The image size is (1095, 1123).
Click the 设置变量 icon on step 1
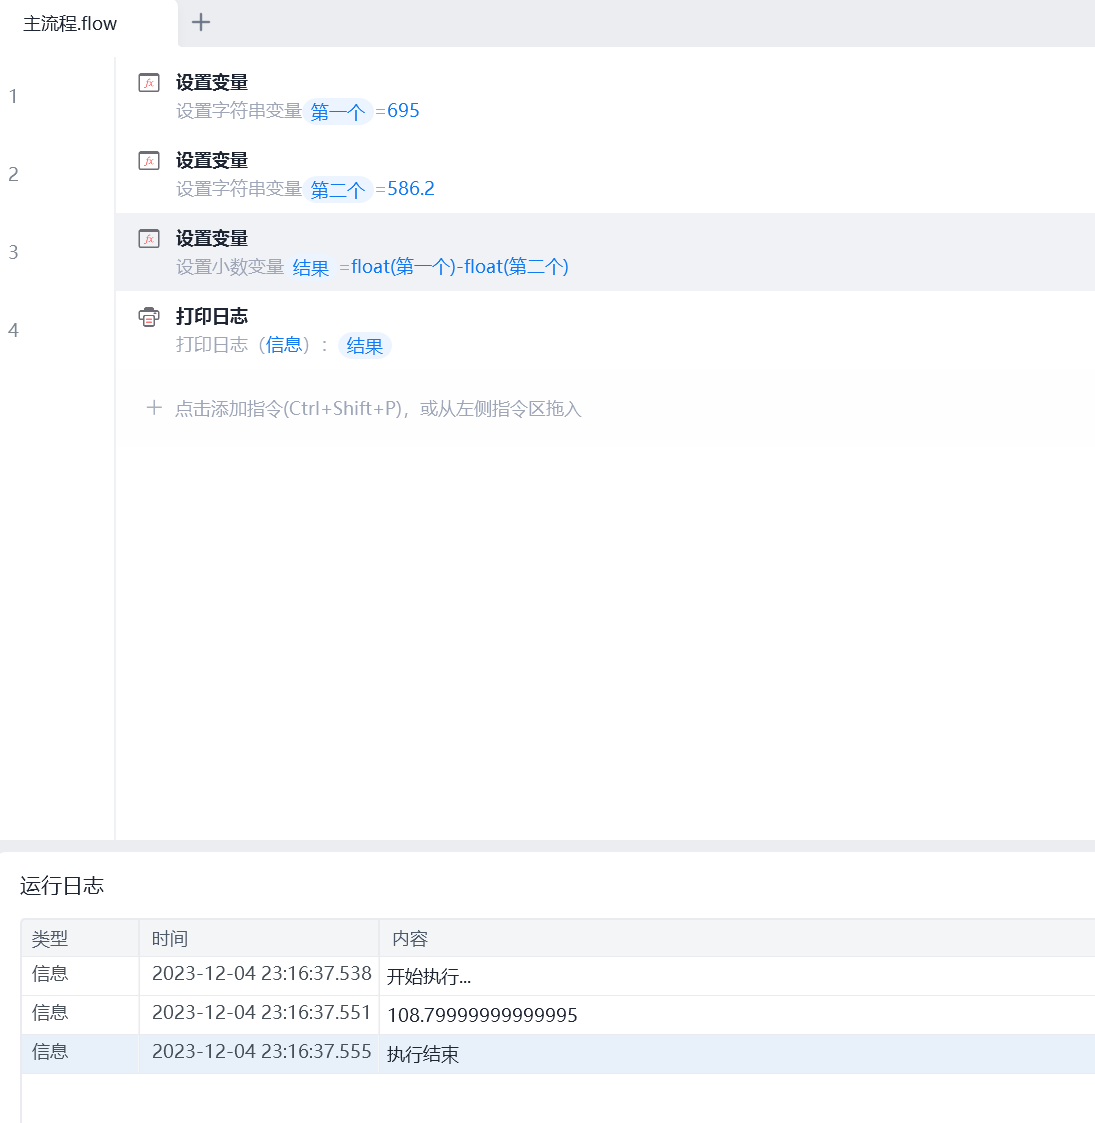pos(149,83)
